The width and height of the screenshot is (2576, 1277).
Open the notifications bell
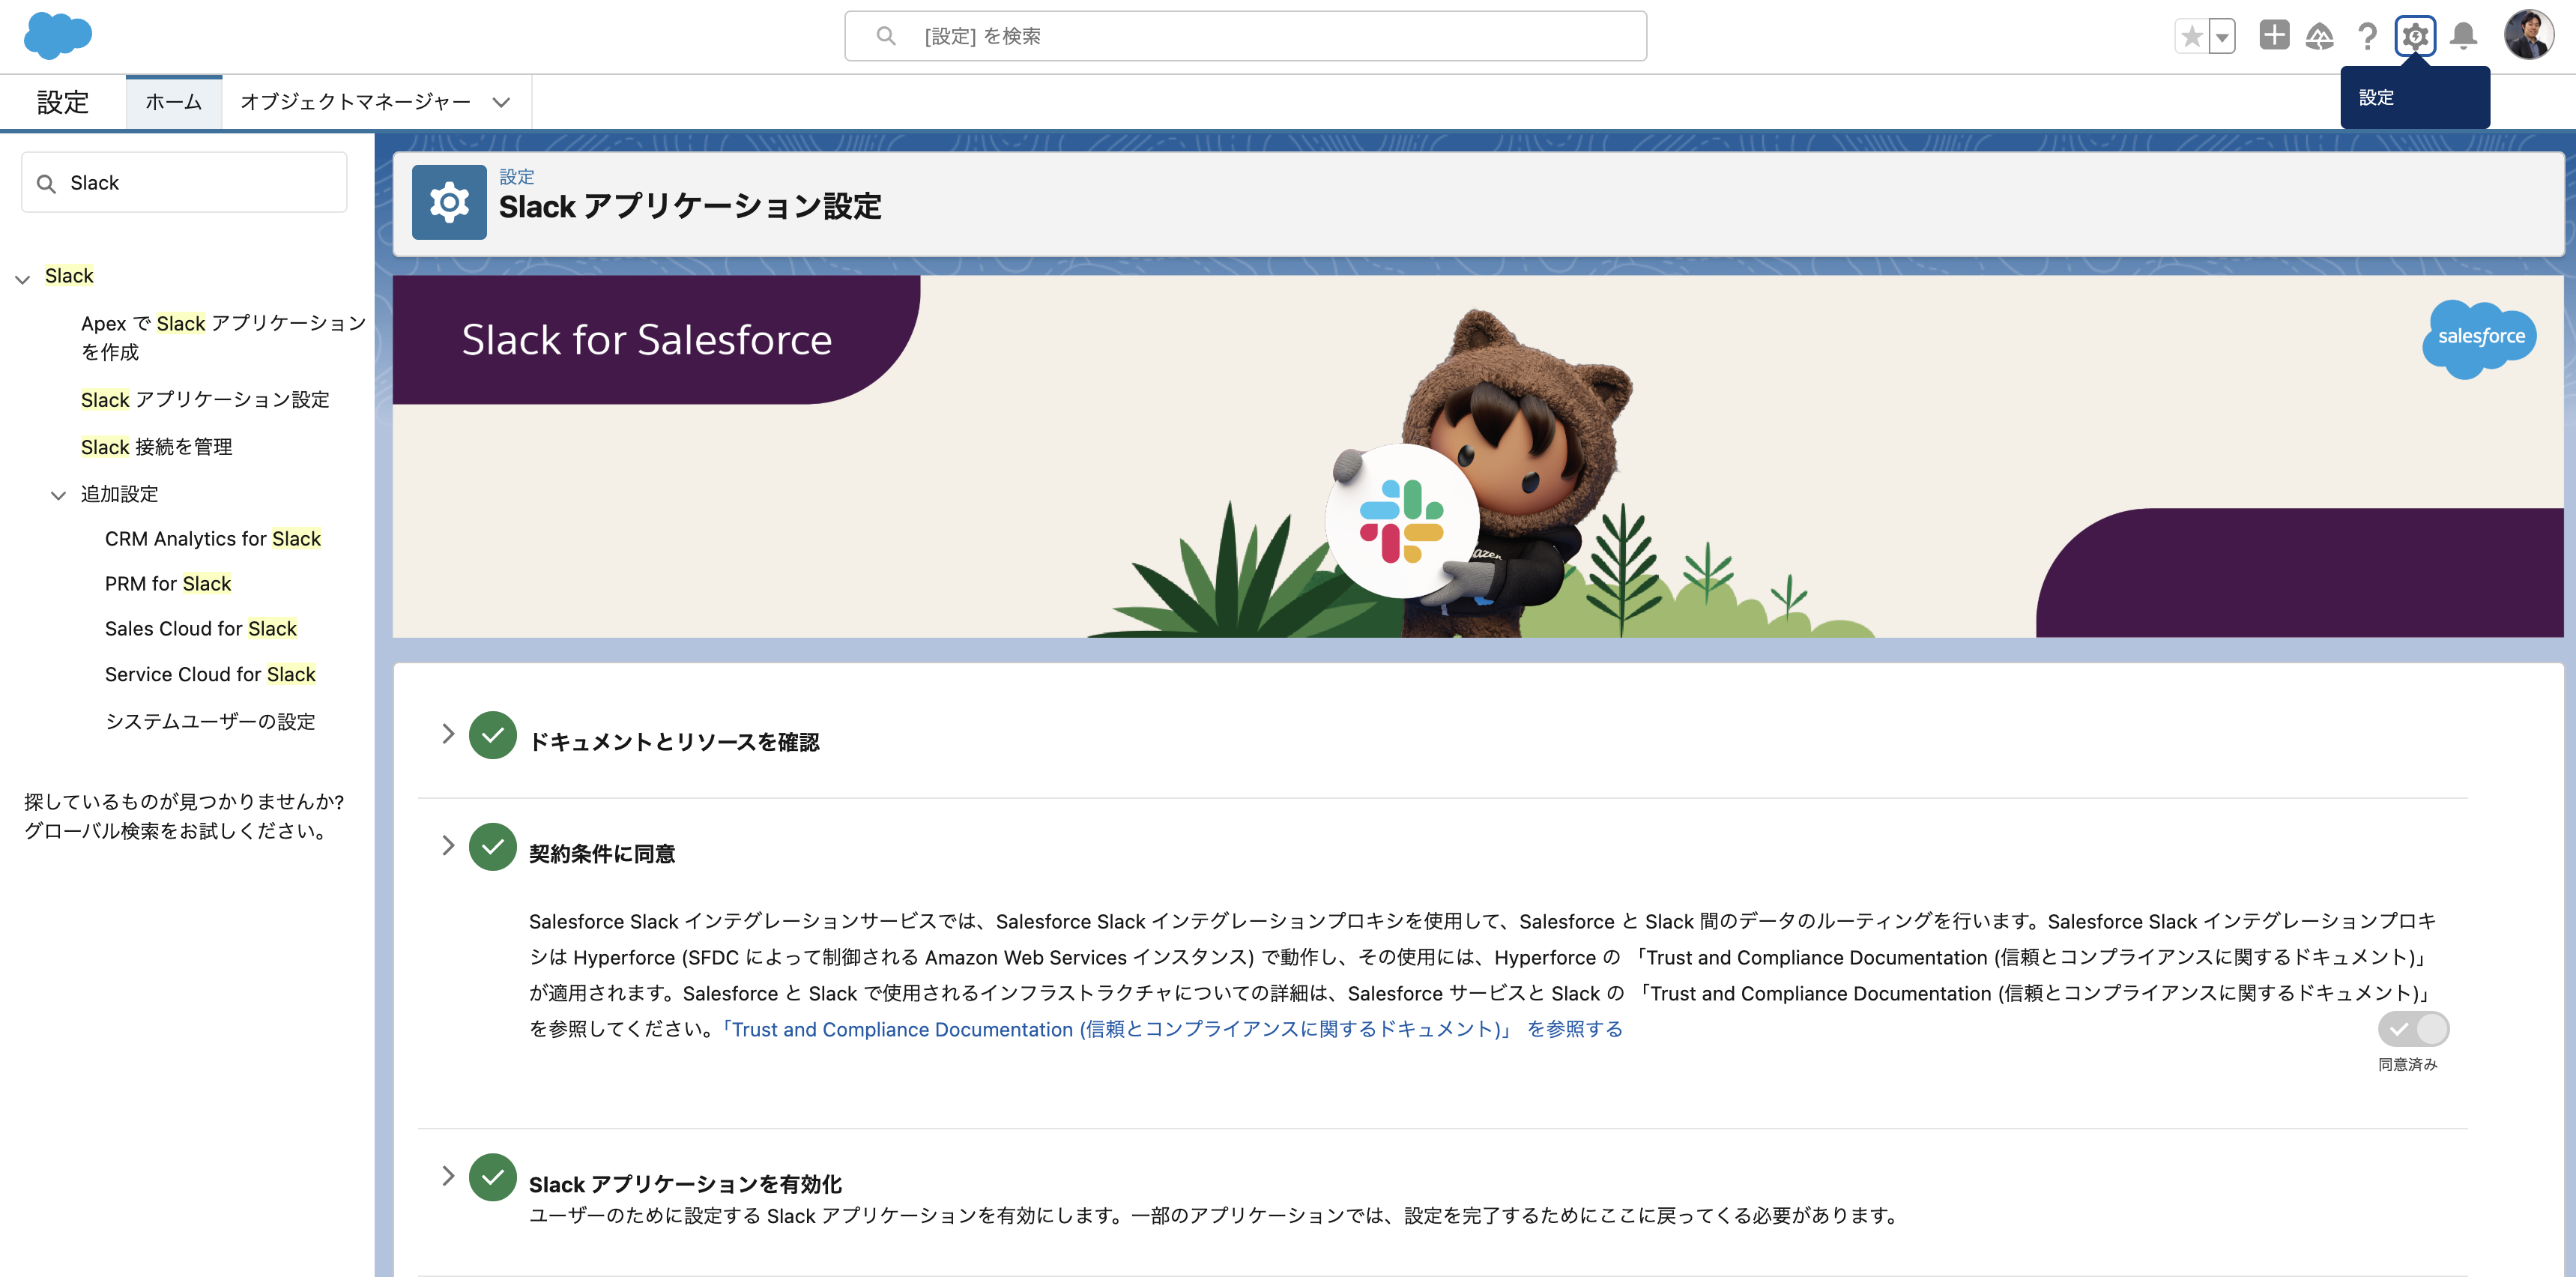(x=2463, y=36)
